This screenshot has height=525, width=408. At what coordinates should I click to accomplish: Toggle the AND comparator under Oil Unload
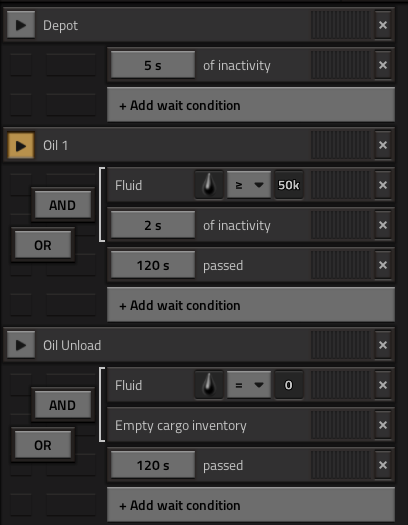coord(63,405)
